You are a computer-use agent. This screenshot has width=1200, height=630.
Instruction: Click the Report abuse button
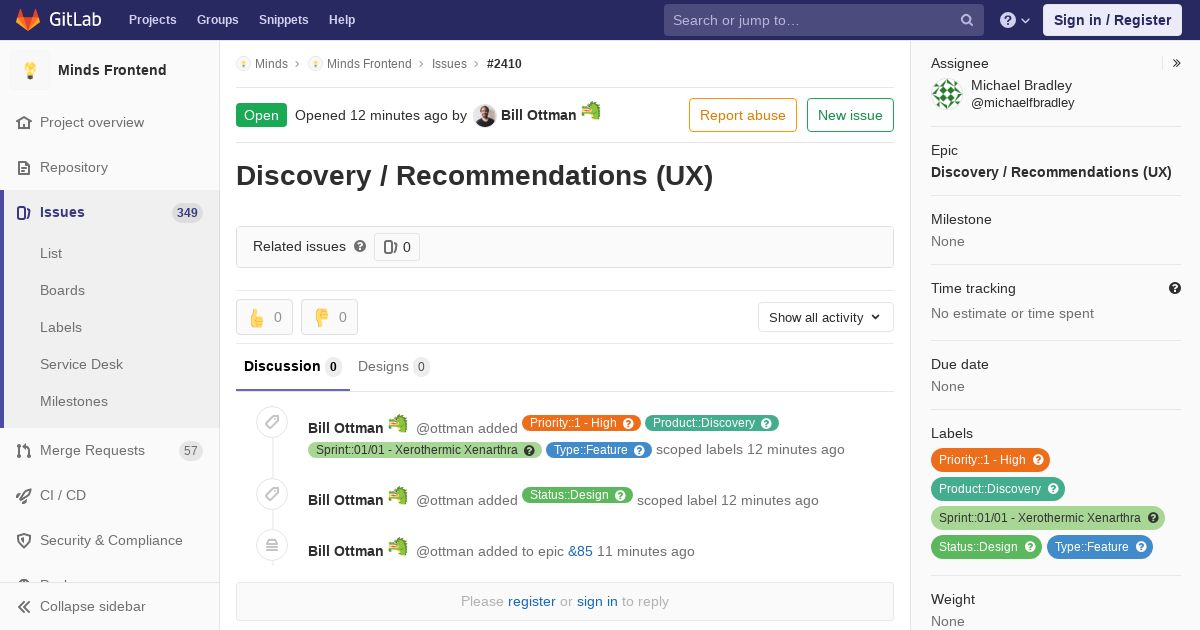(743, 115)
